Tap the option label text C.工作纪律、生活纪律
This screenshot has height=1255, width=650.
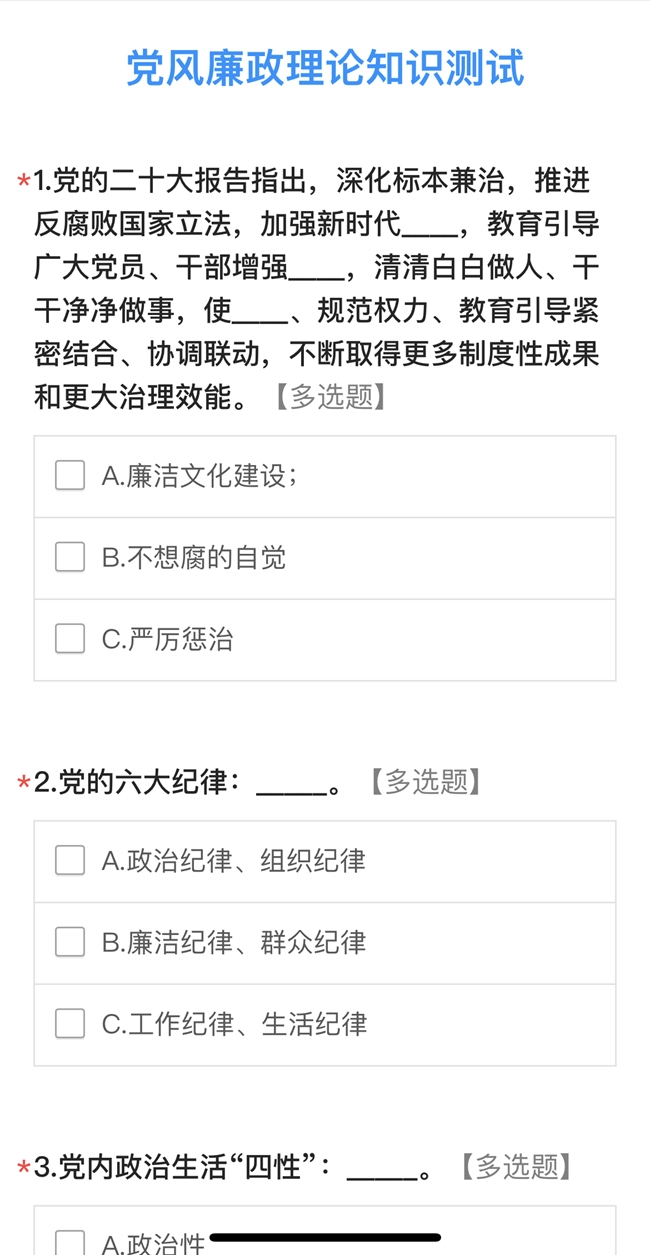click(x=234, y=1023)
